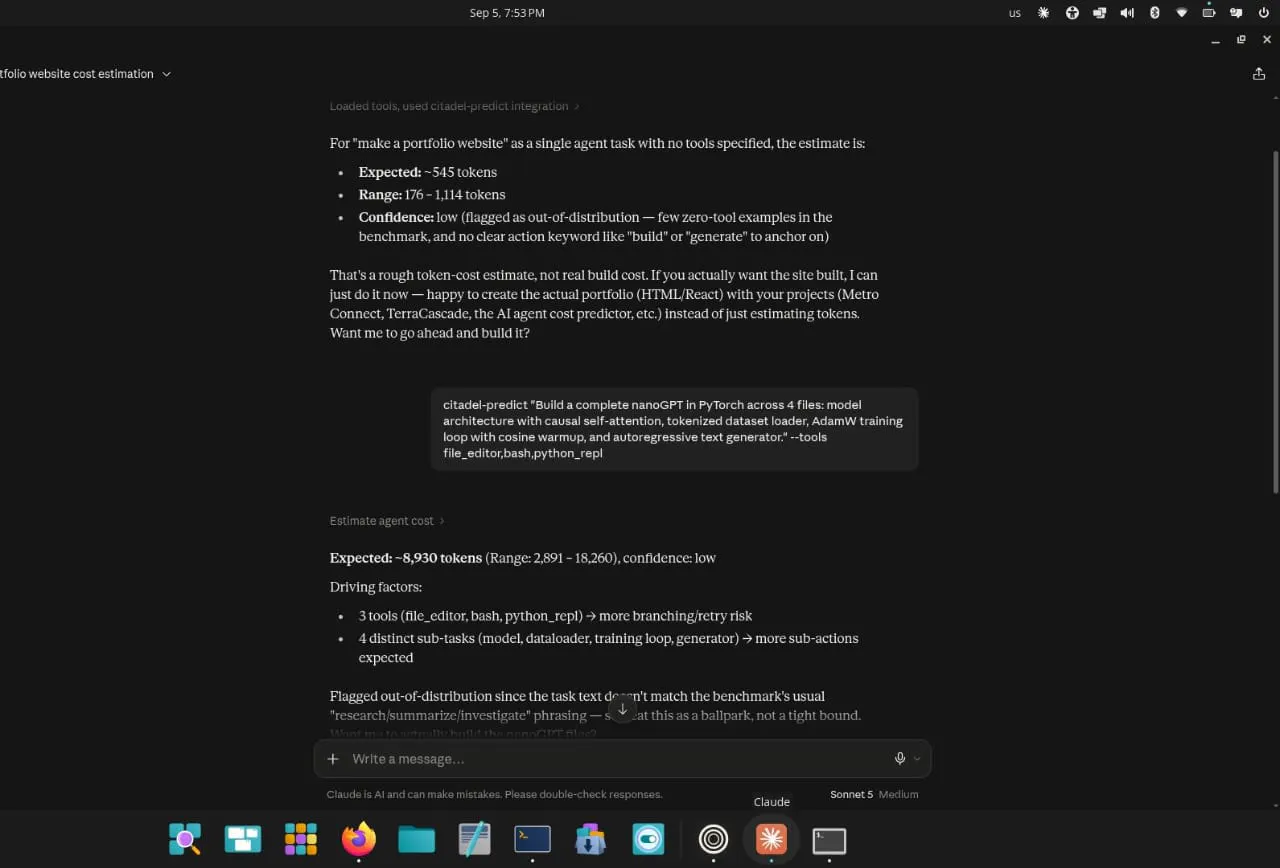Open the colorful app grid in the dock

coord(301,839)
